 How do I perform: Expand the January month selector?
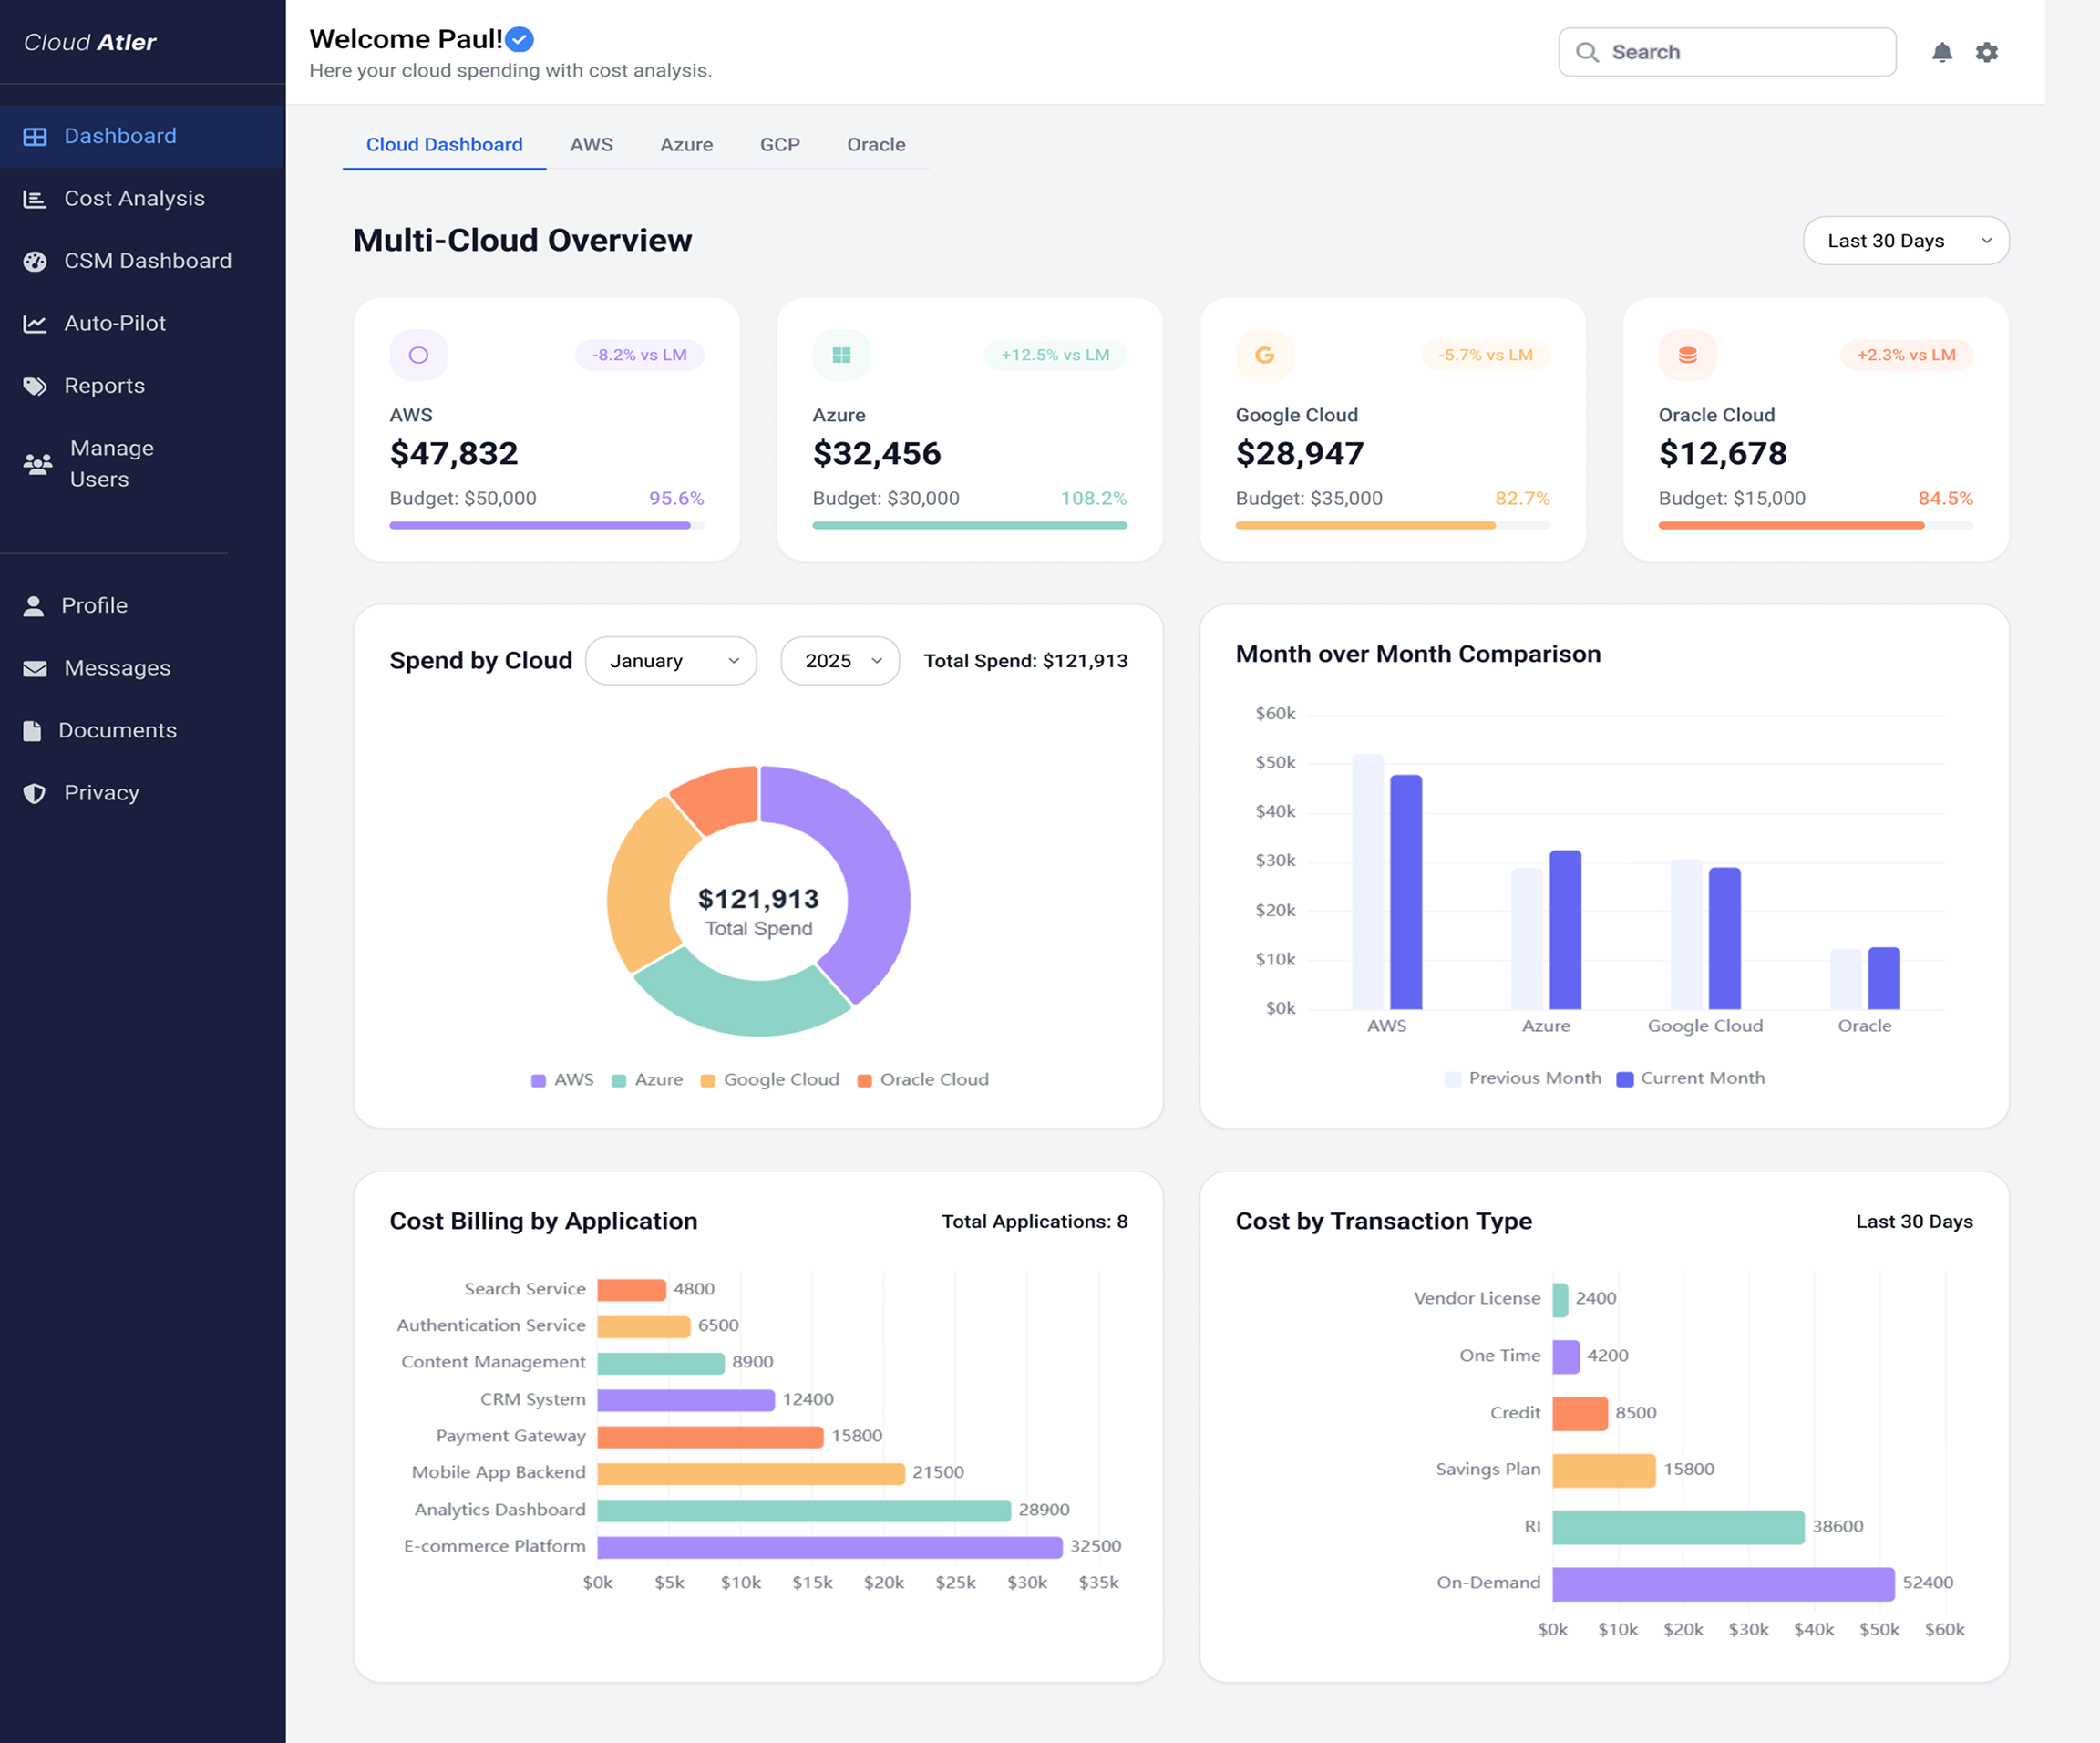tap(670, 660)
